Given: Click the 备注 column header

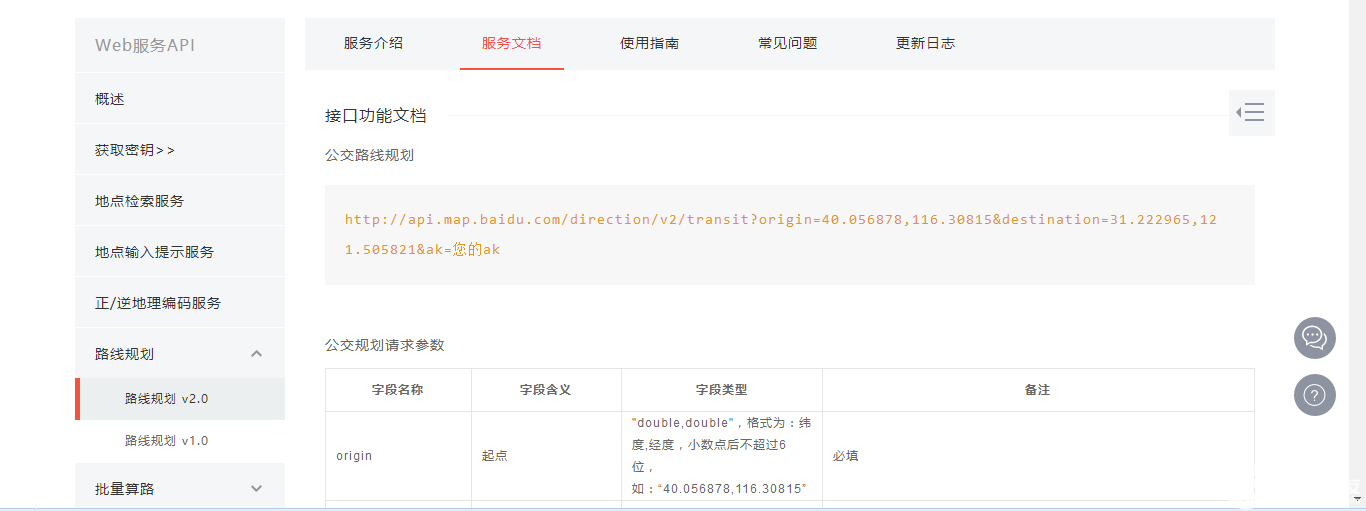Looking at the screenshot, I should click(1038, 390).
